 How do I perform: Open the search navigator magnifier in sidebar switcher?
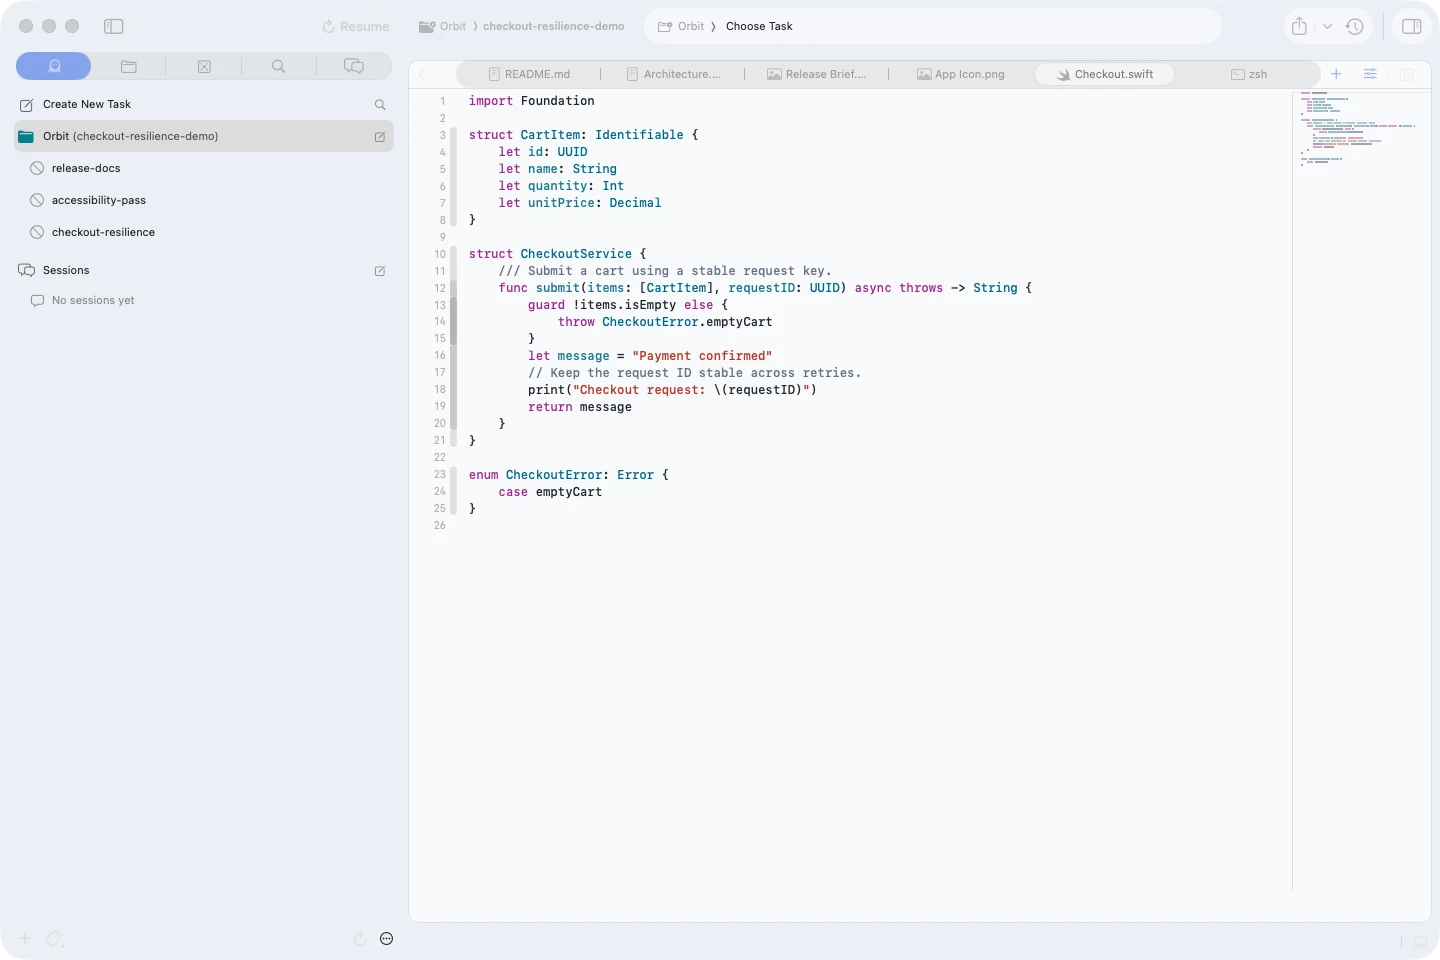click(x=279, y=66)
